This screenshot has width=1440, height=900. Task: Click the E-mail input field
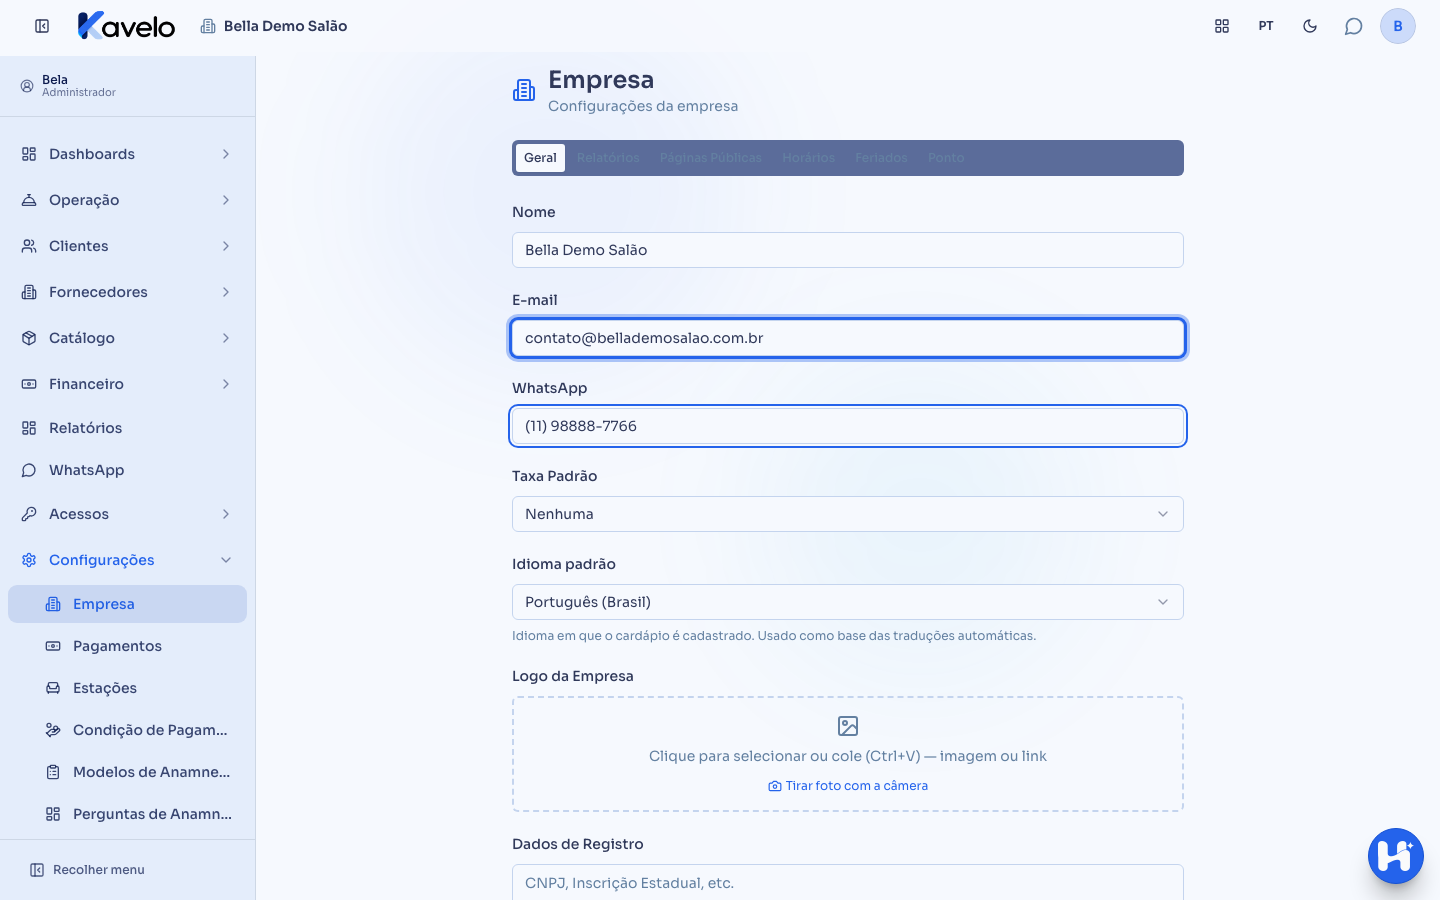[x=848, y=338]
